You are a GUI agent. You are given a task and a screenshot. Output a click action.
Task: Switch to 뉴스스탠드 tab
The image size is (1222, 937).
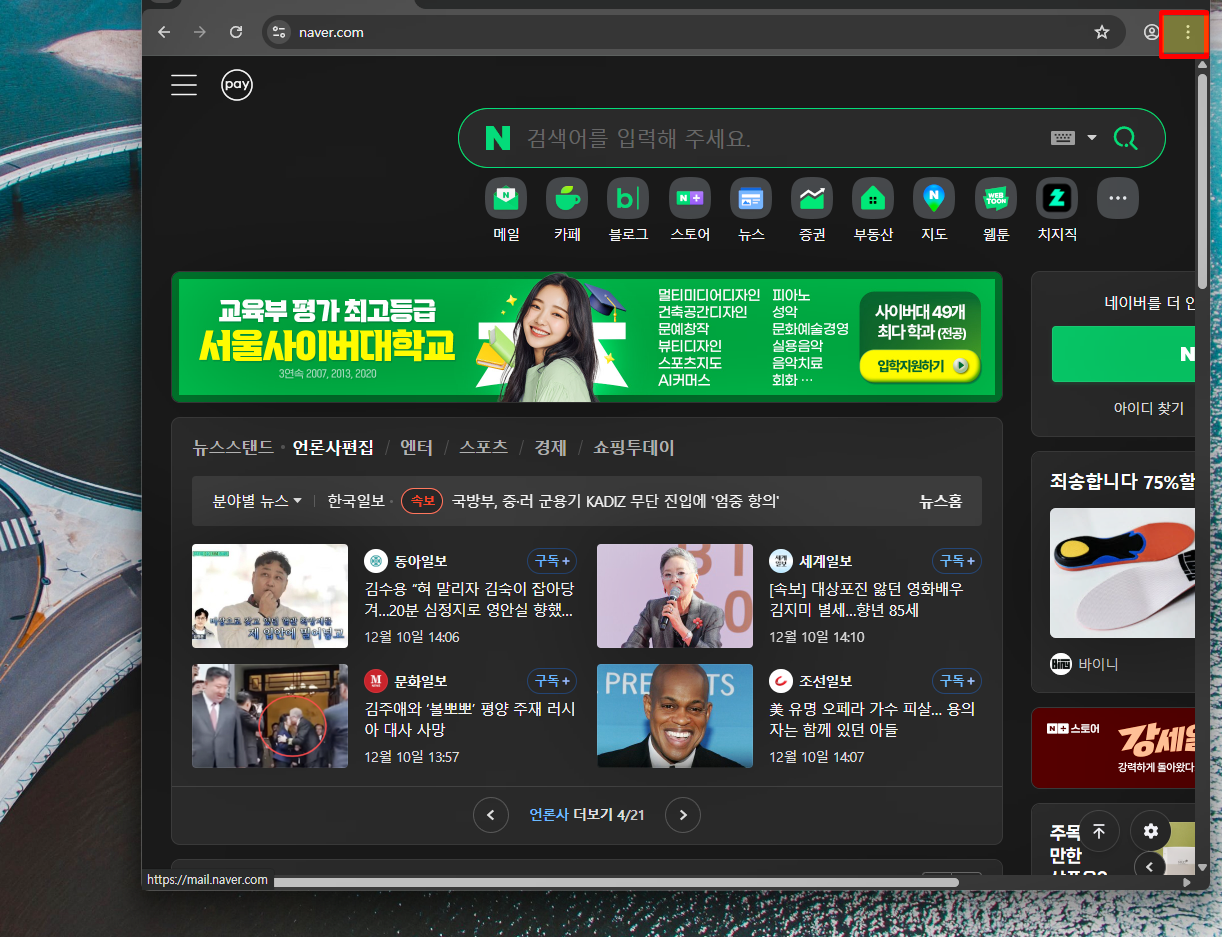click(x=233, y=447)
